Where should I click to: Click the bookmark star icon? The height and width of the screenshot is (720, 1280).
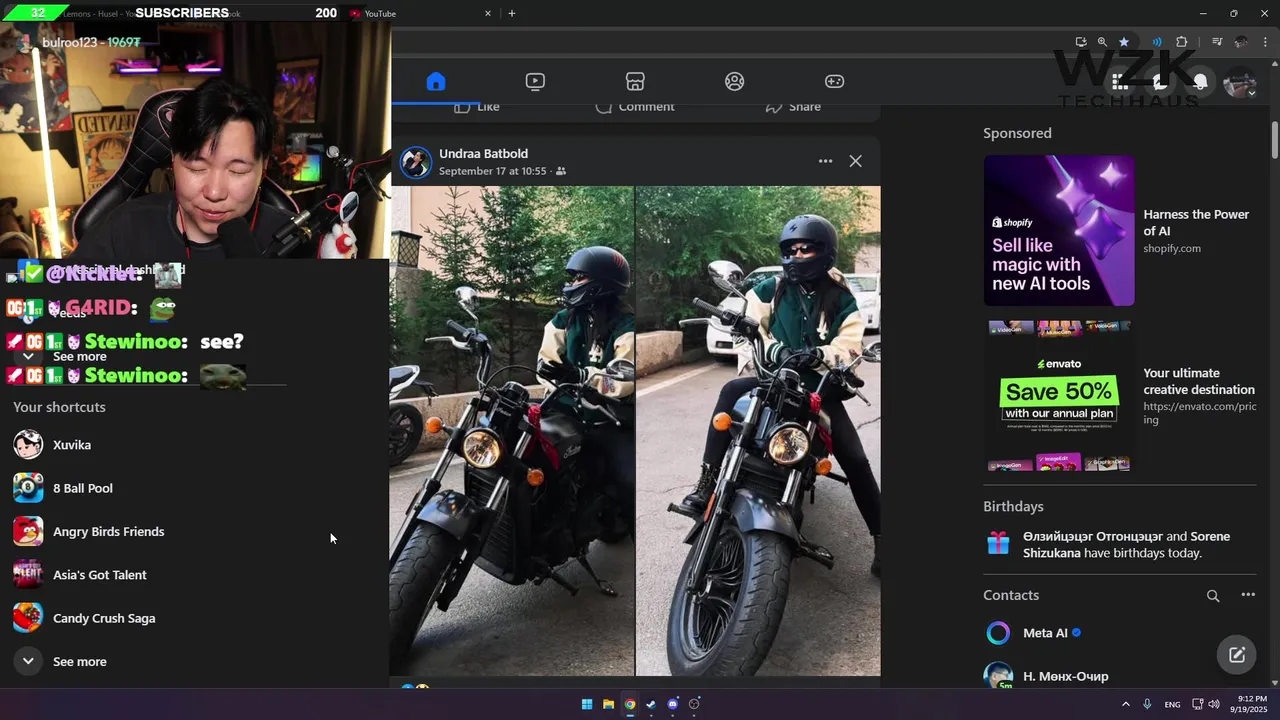(1124, 42)
